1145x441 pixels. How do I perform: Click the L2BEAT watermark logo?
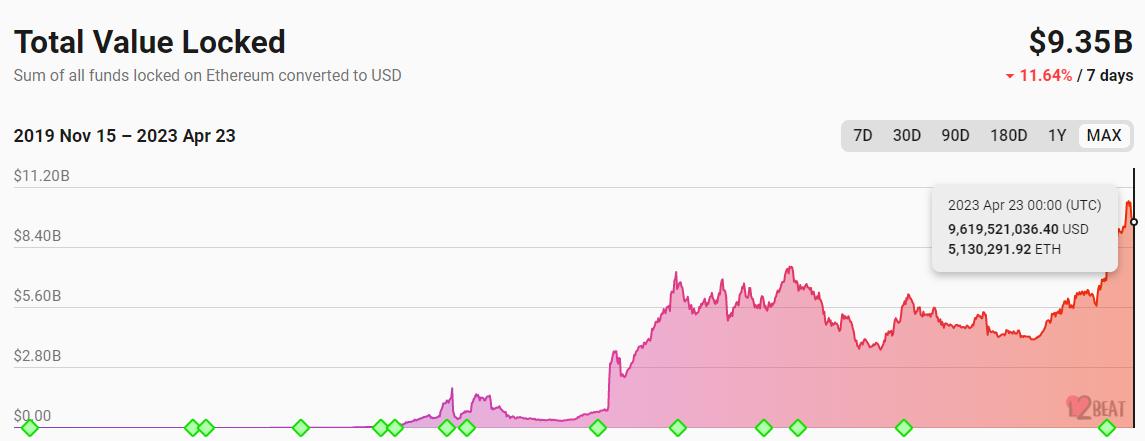point(1095,407)
